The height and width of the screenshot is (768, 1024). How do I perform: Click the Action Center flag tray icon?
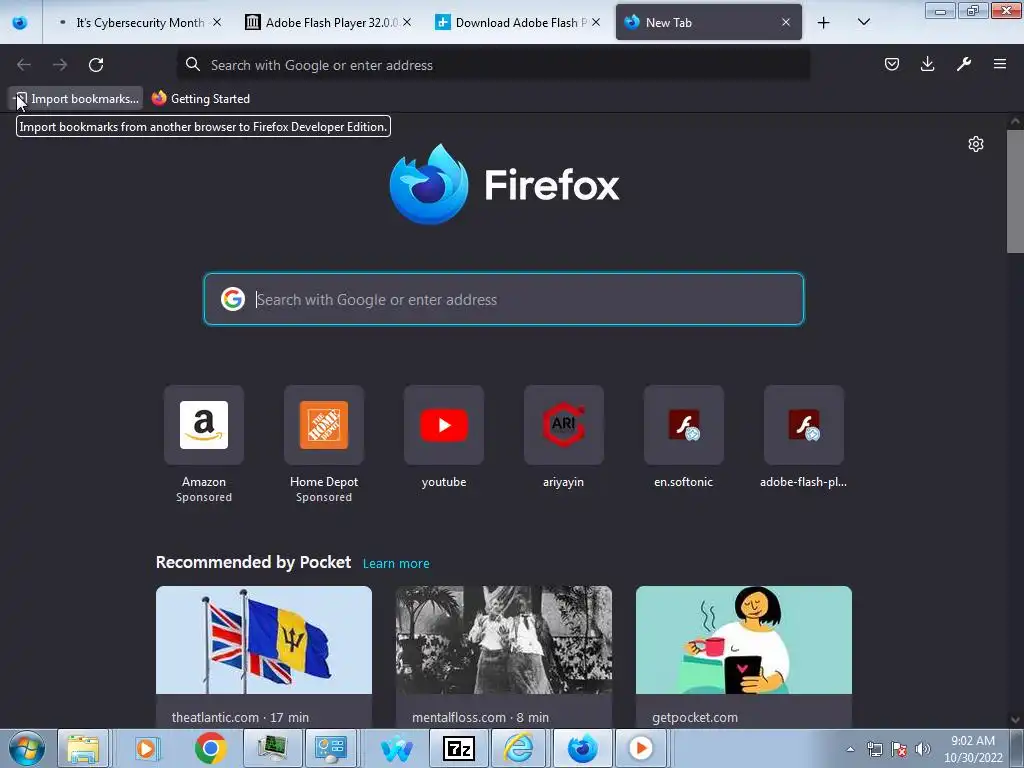[x=899, y=749]
